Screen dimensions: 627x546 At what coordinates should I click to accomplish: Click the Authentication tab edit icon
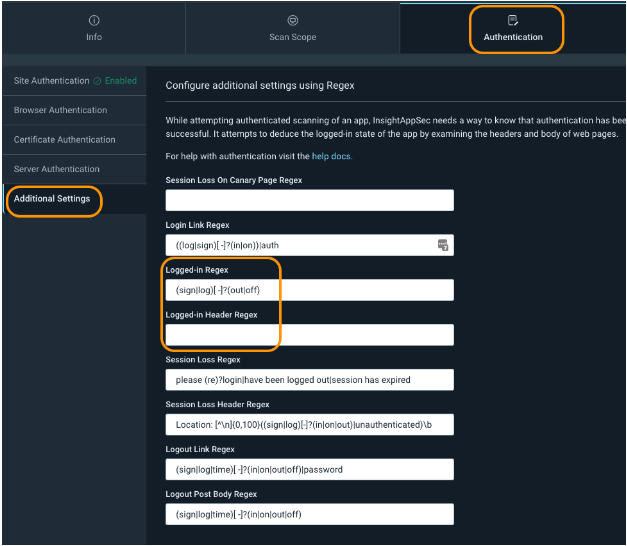point(513,20)
